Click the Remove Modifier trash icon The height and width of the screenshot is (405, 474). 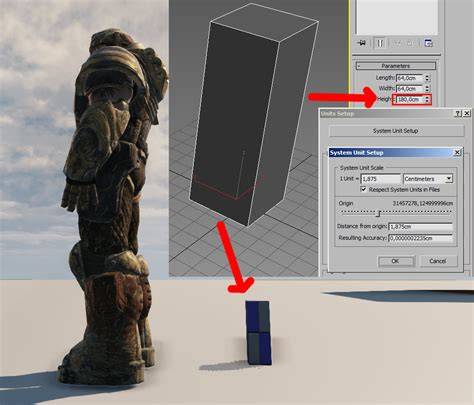(411, 43)
